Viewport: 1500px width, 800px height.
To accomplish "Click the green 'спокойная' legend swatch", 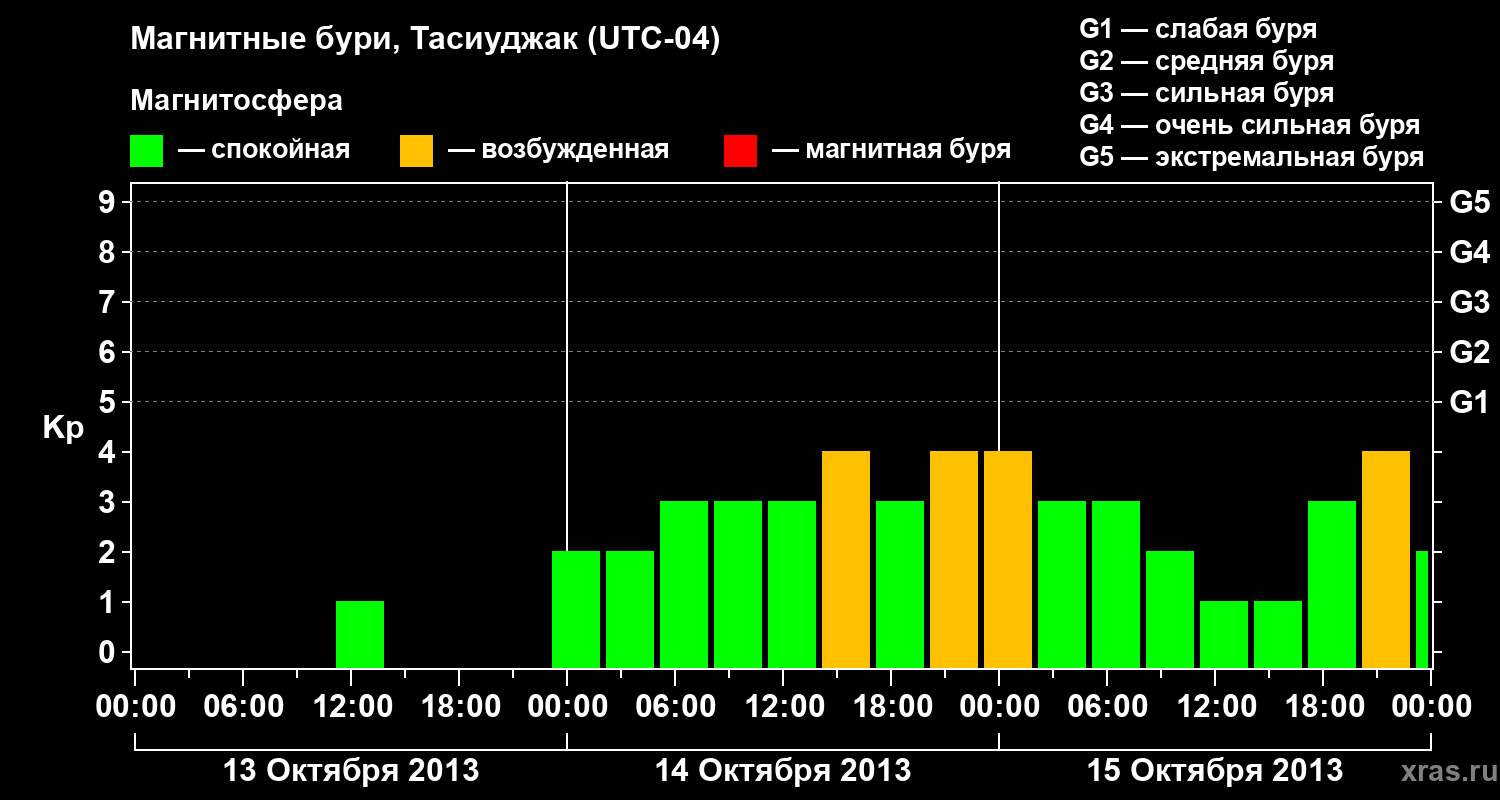I will 147,151.
